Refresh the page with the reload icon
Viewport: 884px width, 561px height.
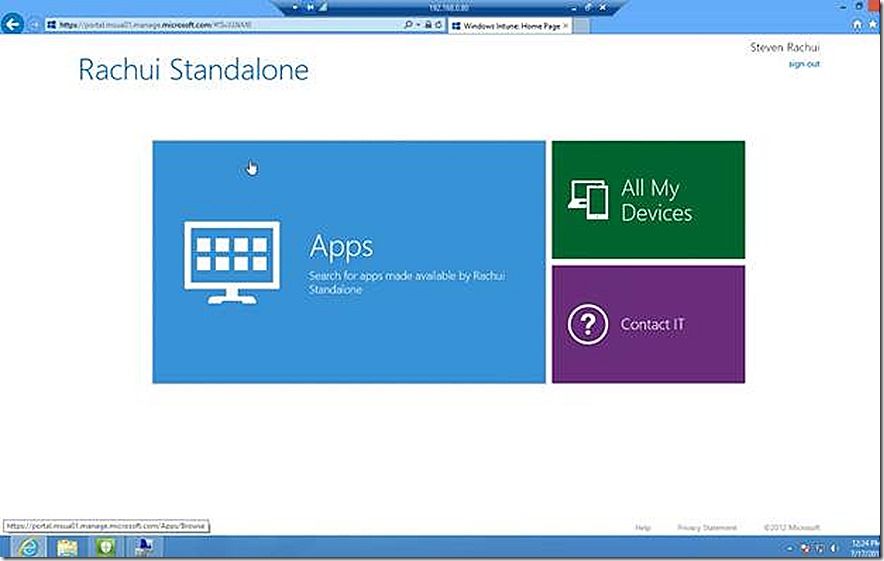[x=439, y=25]
